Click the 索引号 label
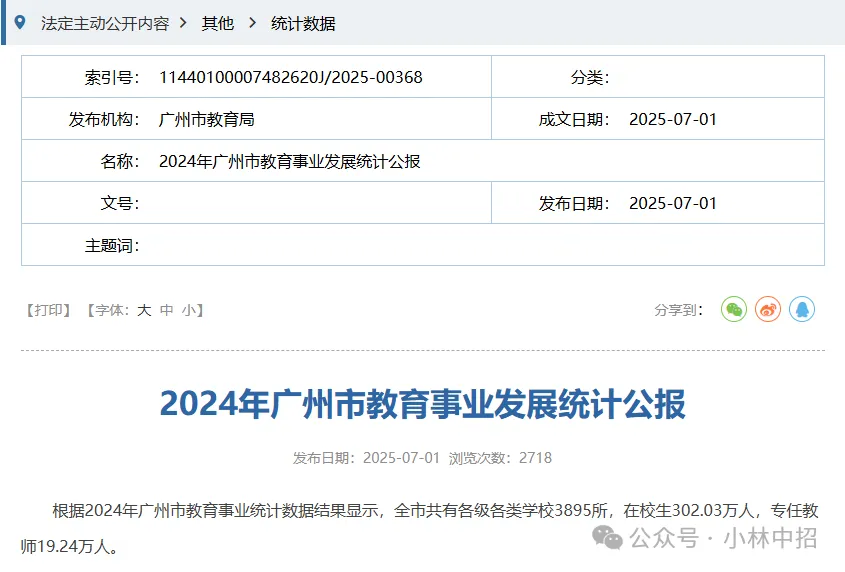Image resolution: width=845 pixels, height=572 pixels. pos(112,77)
